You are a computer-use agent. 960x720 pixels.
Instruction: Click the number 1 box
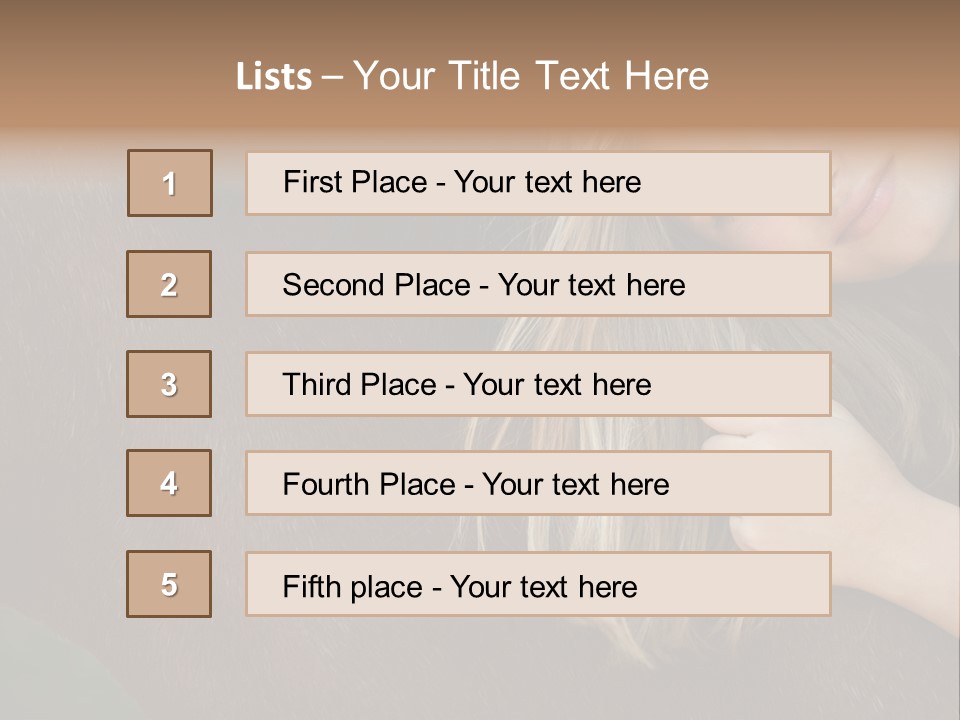(170, 183)
